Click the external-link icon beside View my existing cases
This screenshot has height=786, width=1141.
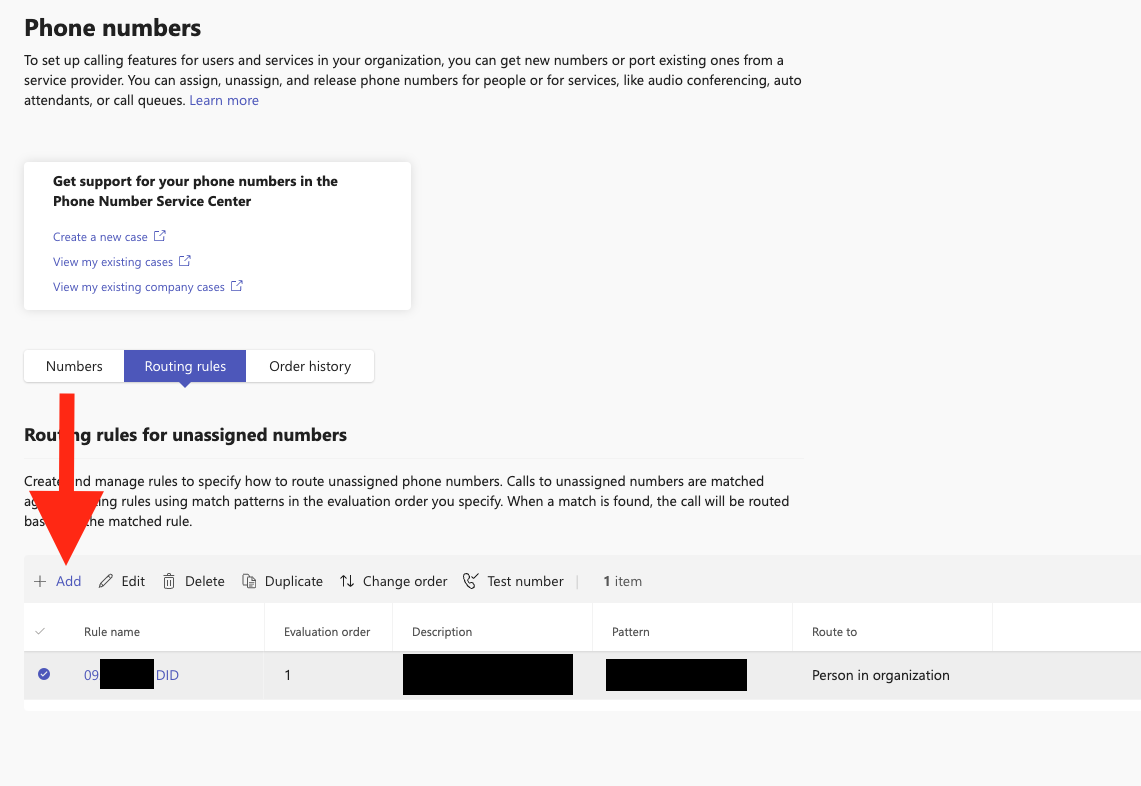[183, 261]
